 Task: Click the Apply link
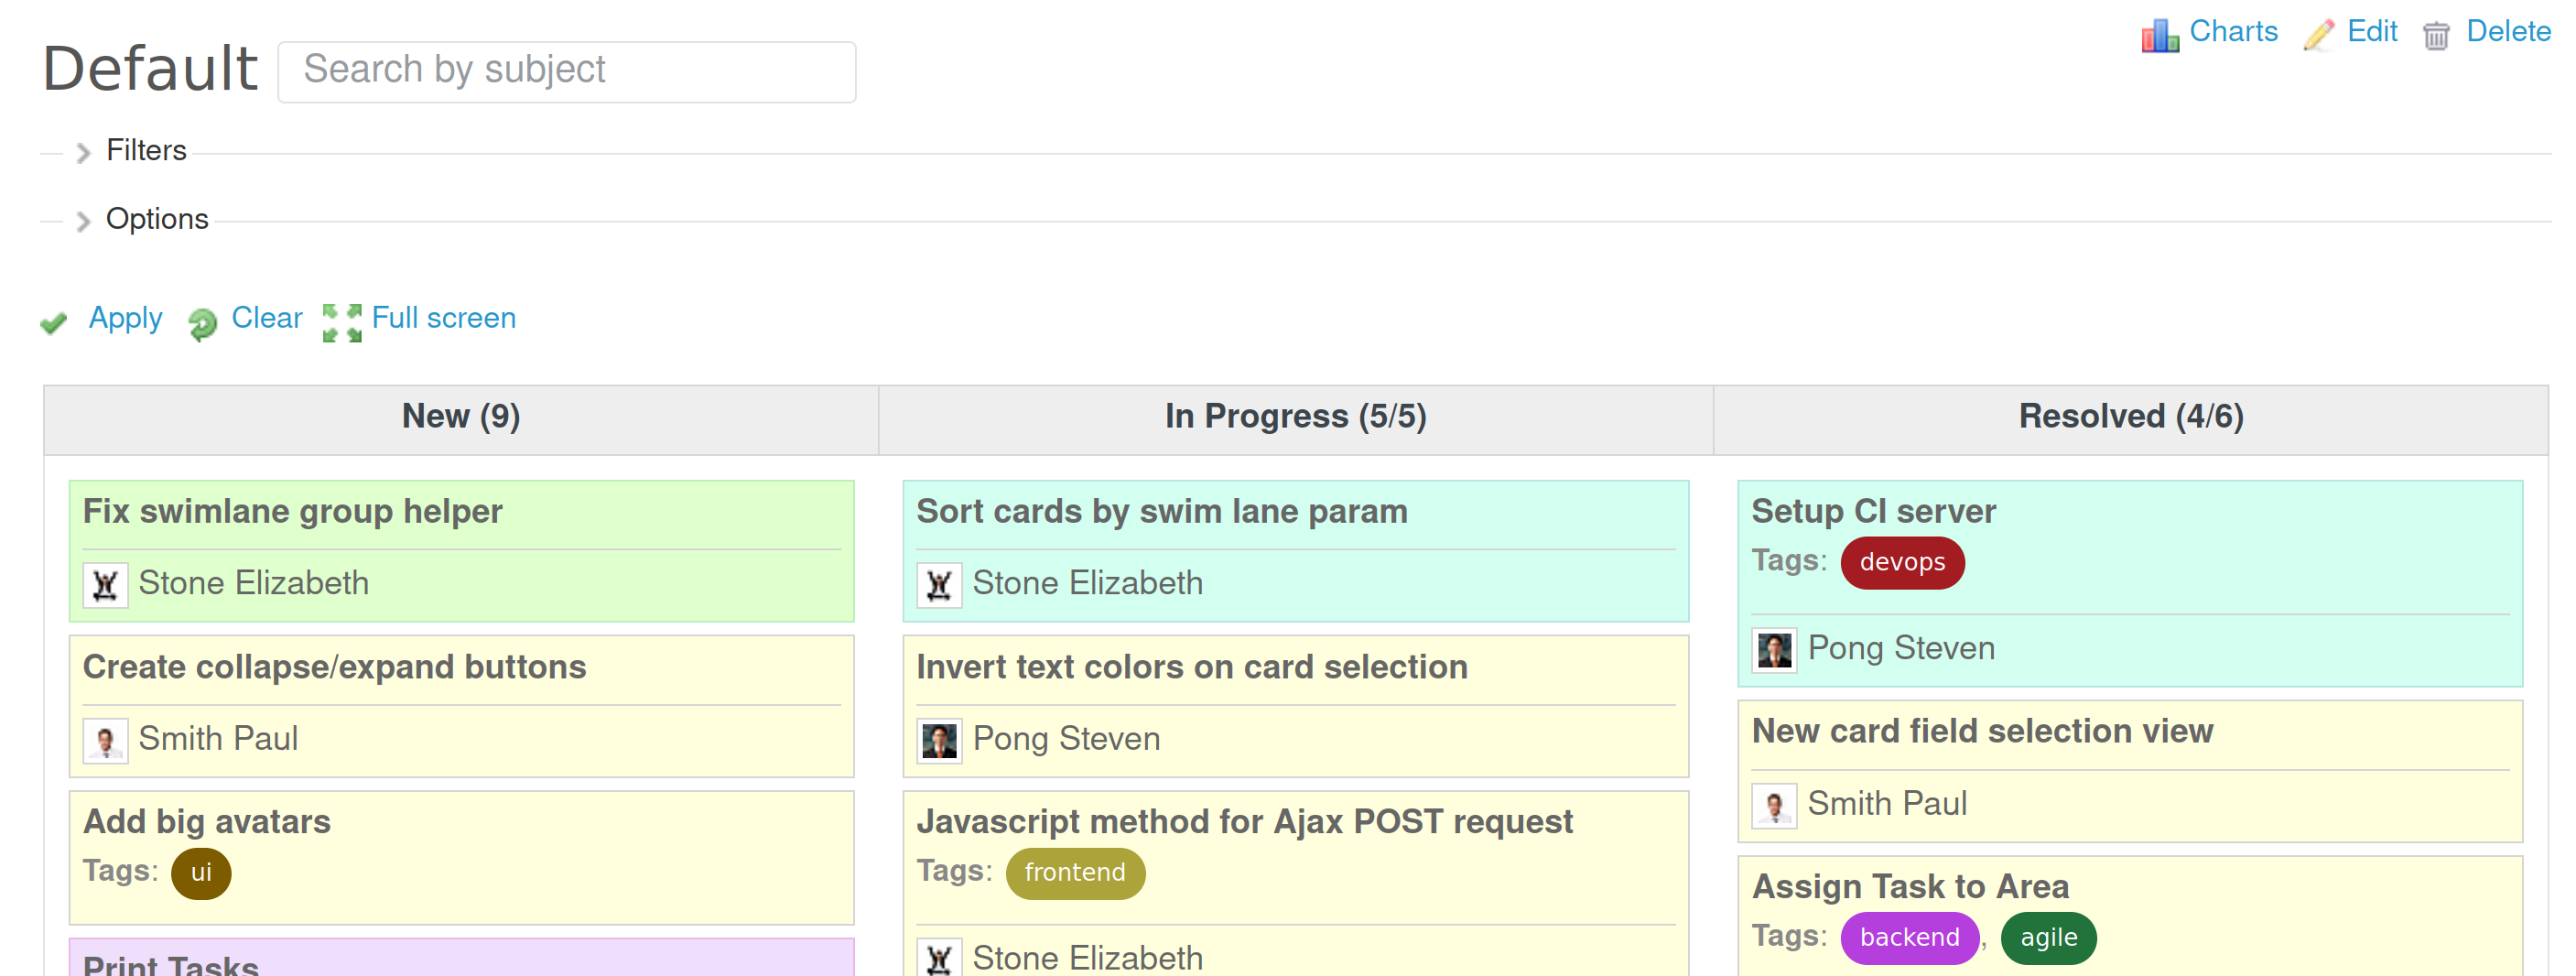tap(126, 318)
